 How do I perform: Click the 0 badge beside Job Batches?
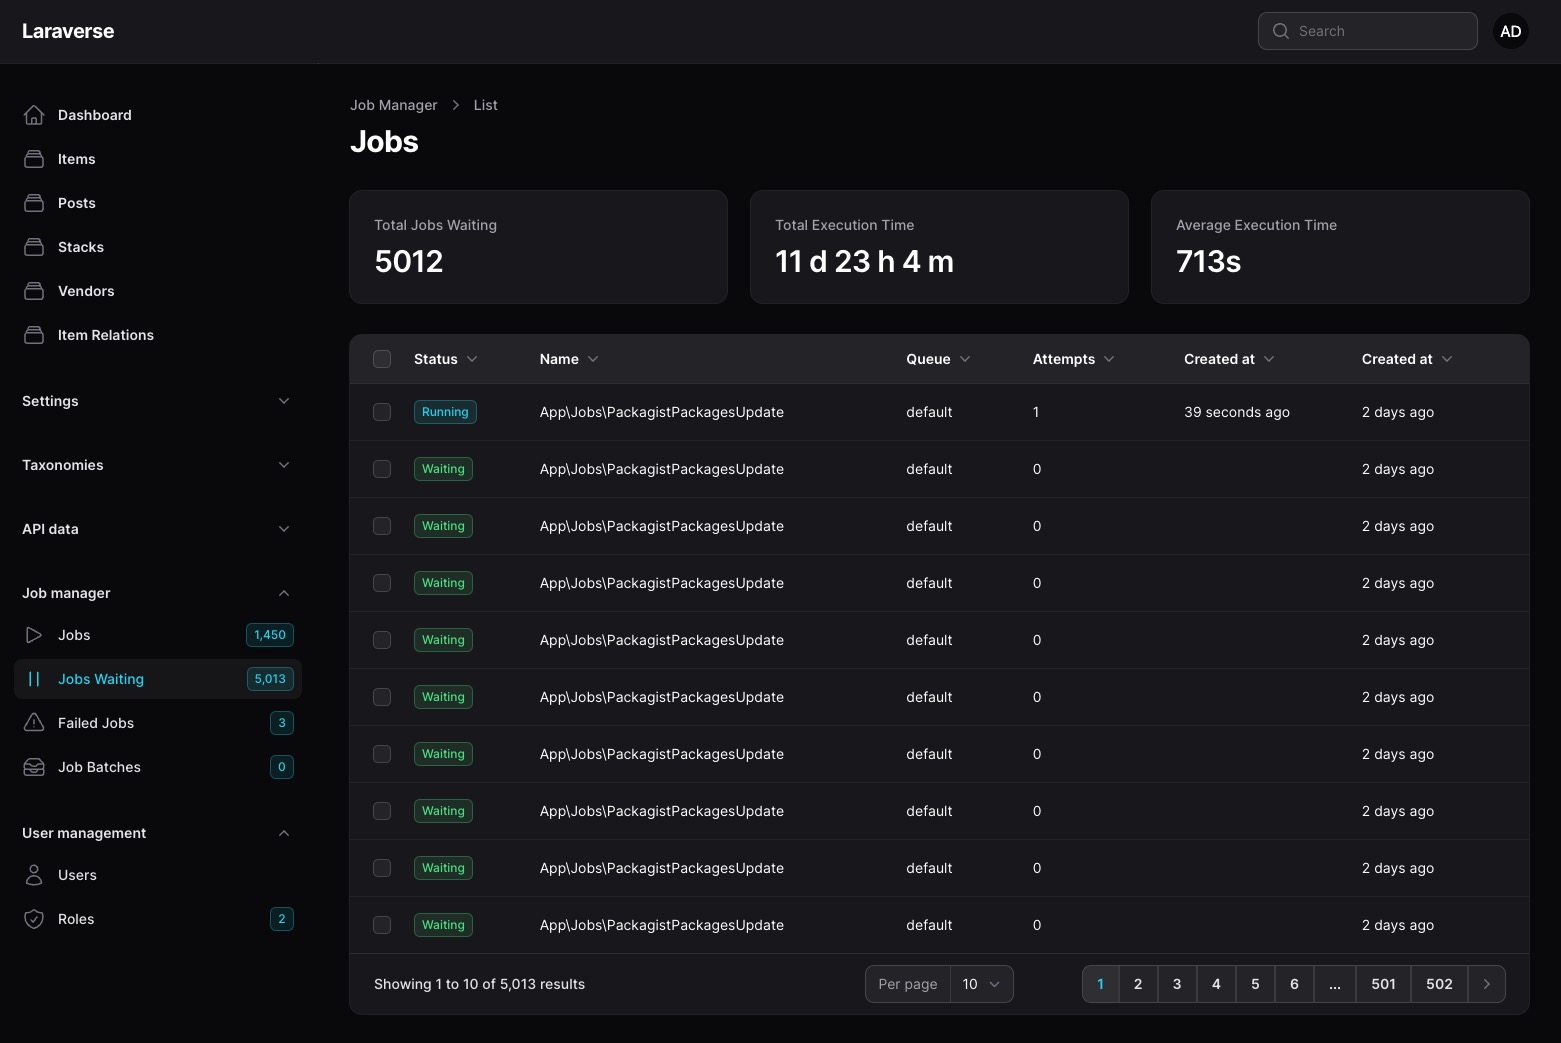[x=282, y=767]
